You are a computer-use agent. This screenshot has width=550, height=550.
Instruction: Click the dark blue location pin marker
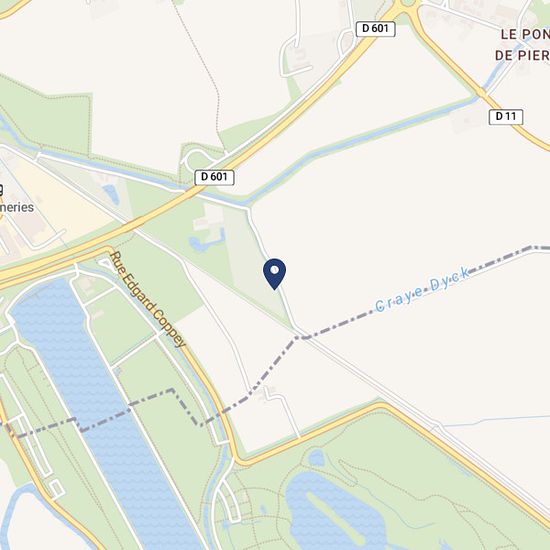(x=274, y=274)
